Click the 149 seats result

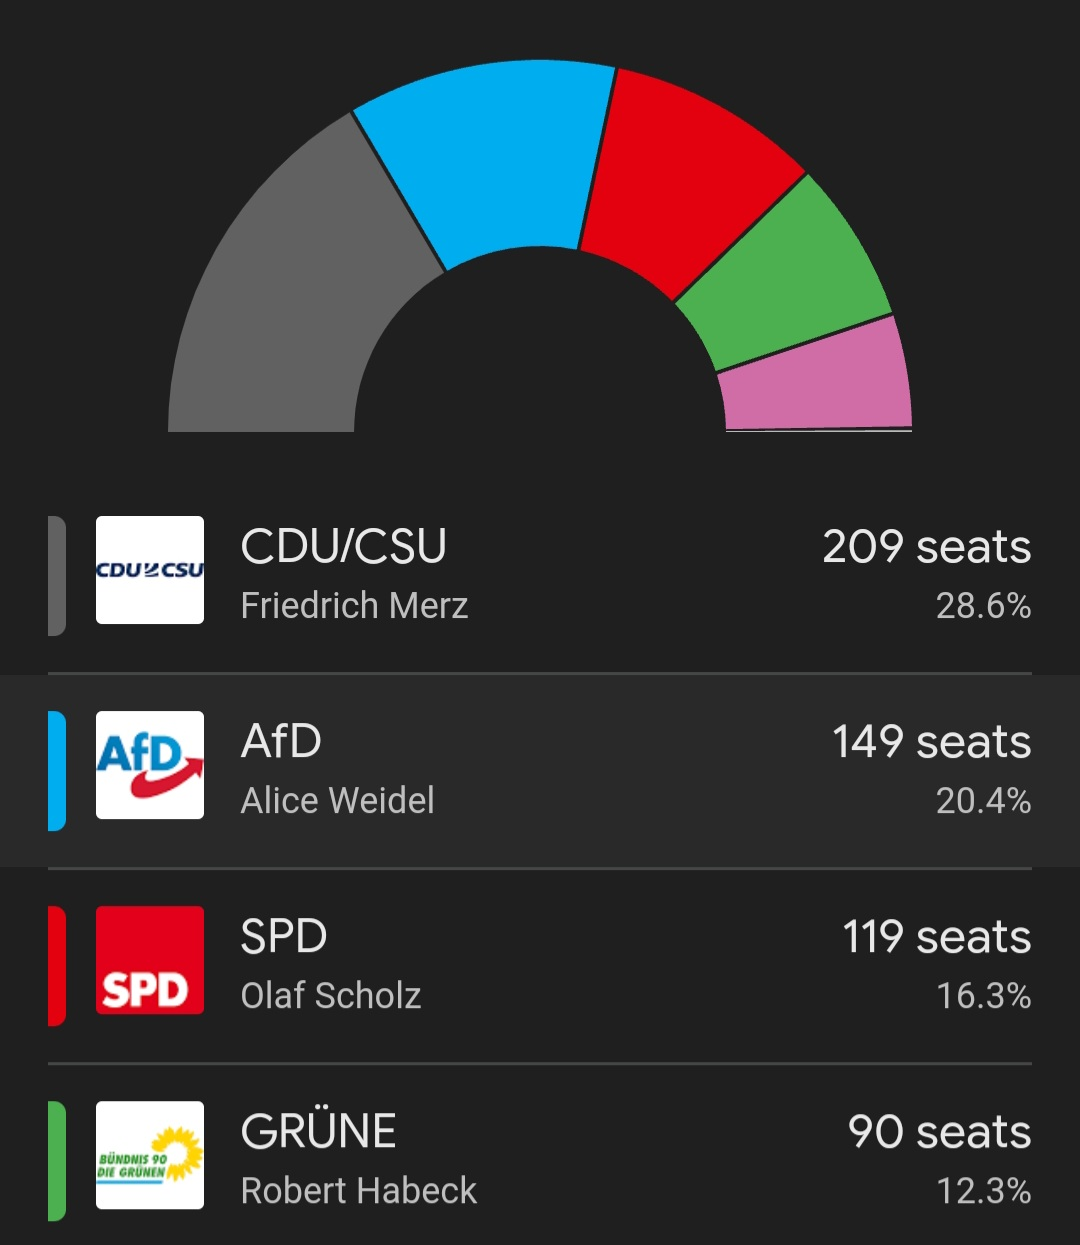click(931, 742)
